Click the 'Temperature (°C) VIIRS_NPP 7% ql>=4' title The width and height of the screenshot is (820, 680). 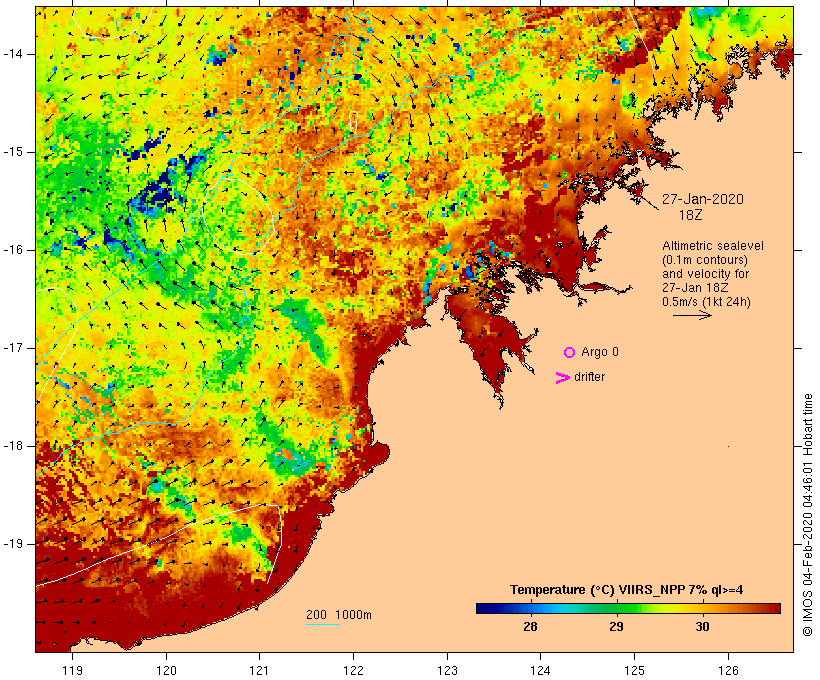point(627,590)
